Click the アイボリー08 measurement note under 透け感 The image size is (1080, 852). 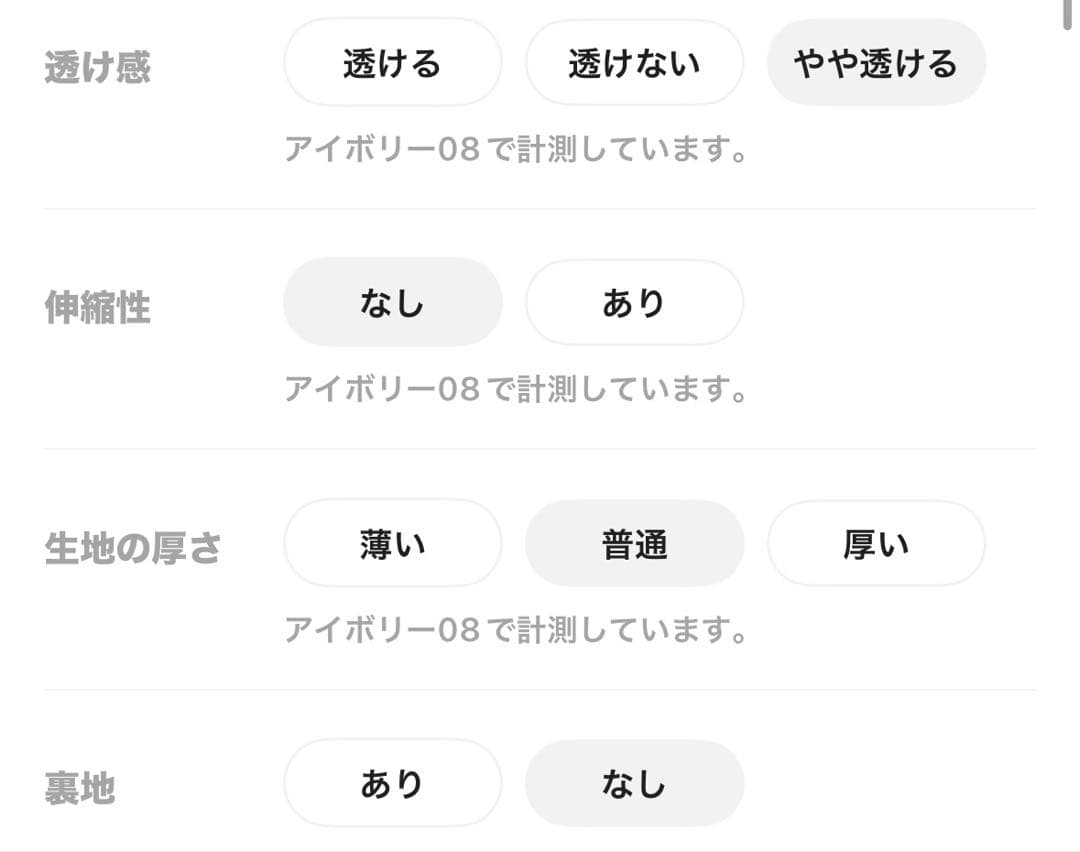click(515, 148)
